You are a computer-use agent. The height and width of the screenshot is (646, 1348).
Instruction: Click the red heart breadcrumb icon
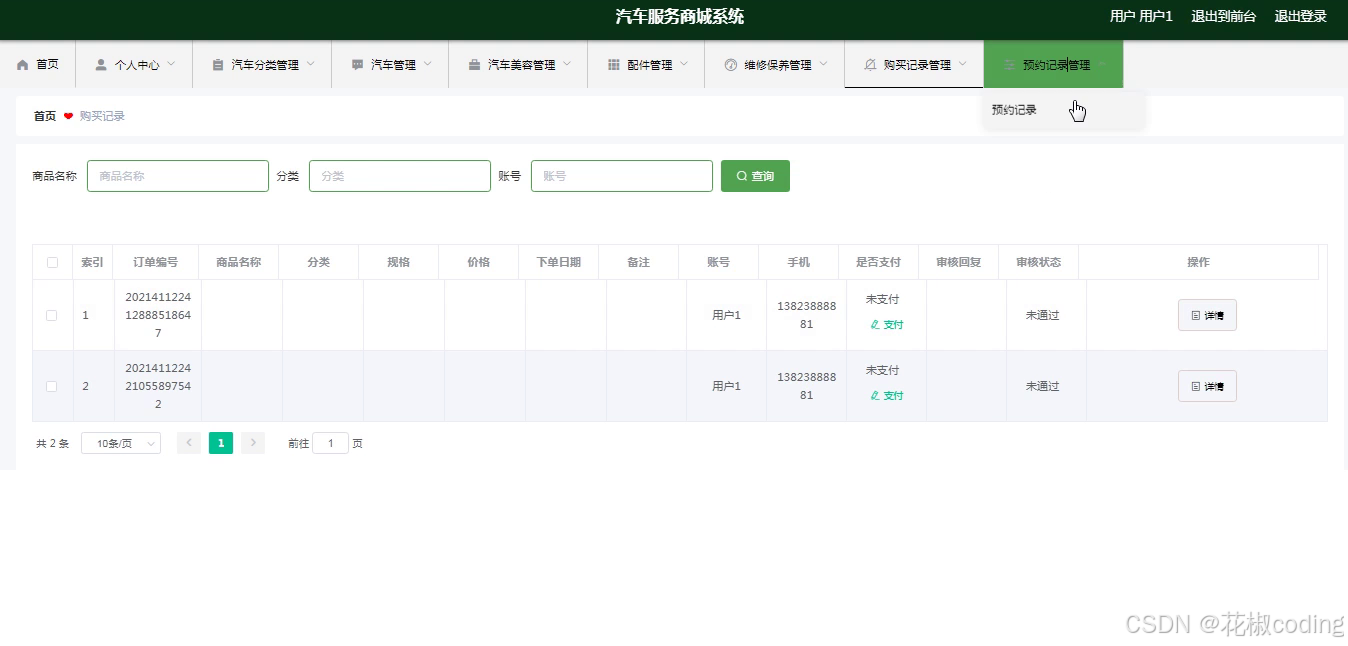(68, 116)
